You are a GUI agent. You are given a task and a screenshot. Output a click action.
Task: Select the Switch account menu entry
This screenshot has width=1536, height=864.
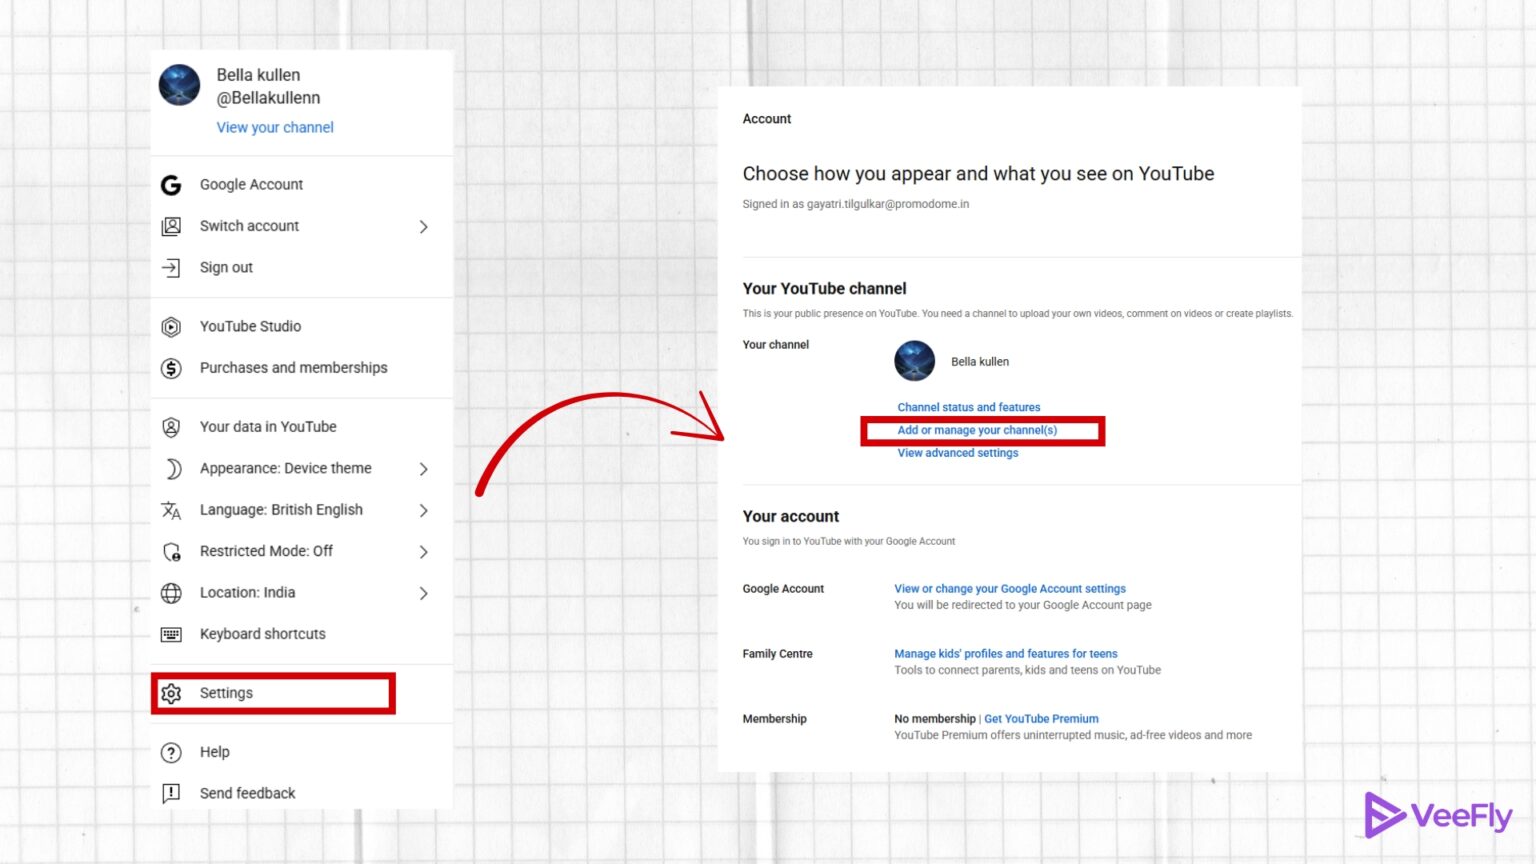click(248, 226)
